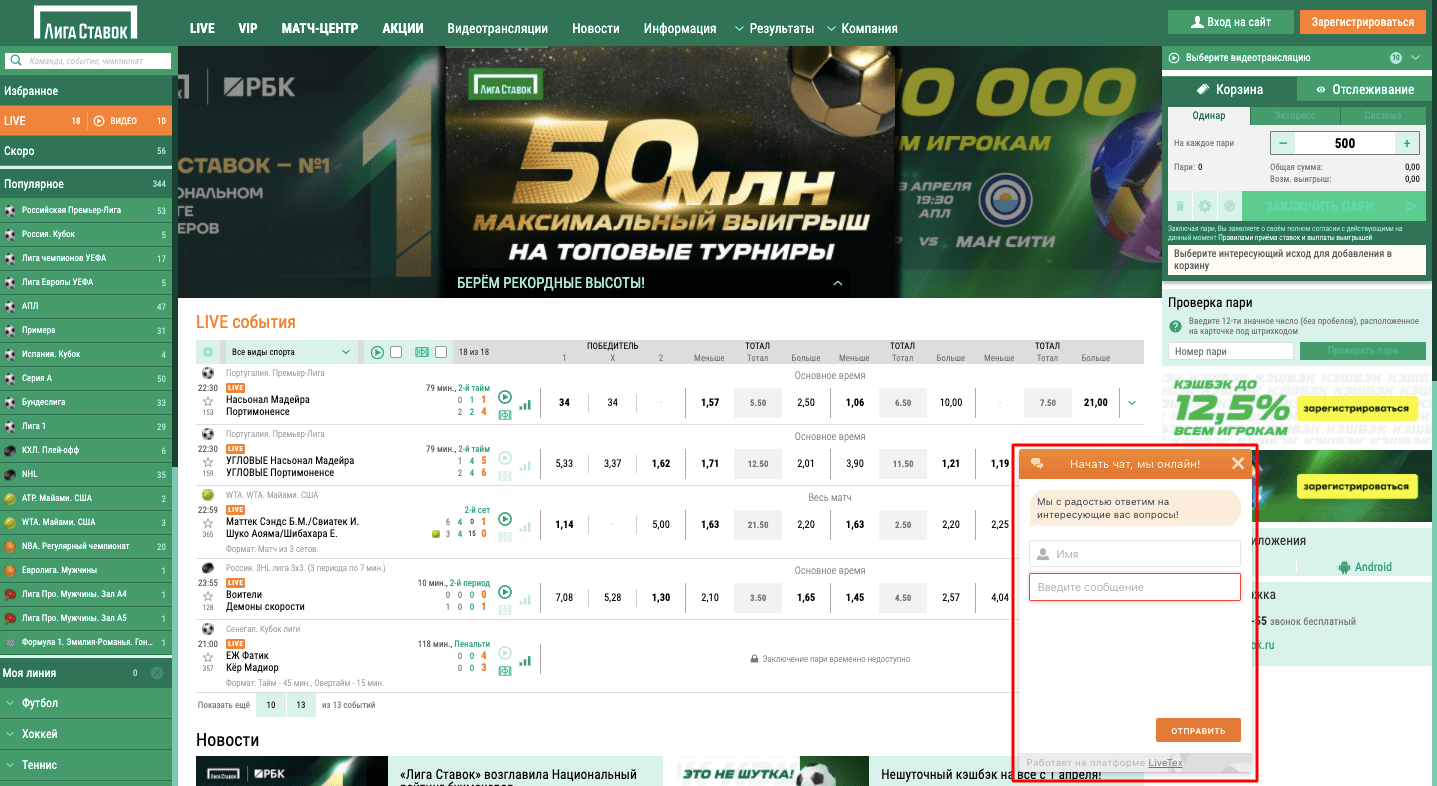The width and height of the screenshot is (1437, 786).
Task: Open Новости menu item
Action: [596, 28]
